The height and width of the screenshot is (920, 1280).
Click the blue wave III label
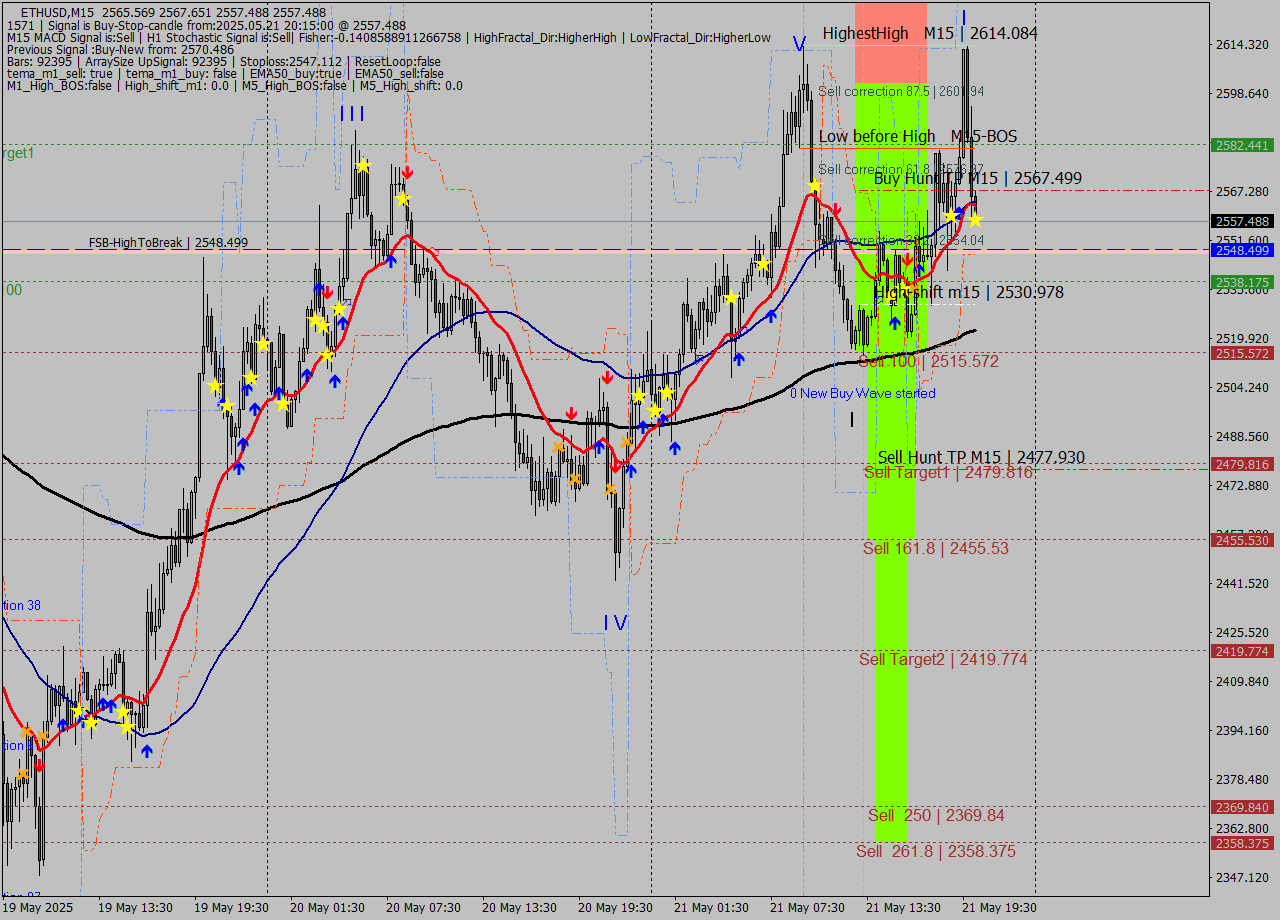352,114
